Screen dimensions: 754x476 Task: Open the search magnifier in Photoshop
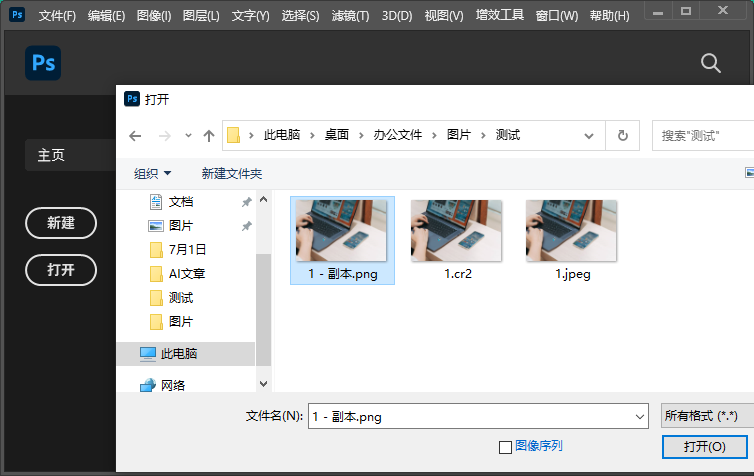710,63
